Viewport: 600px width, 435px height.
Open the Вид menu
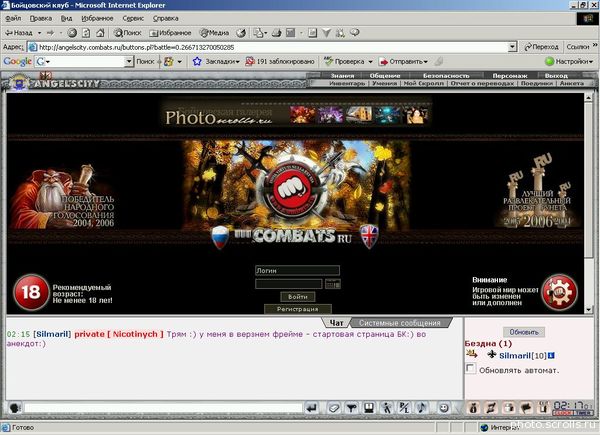(67, 18)
